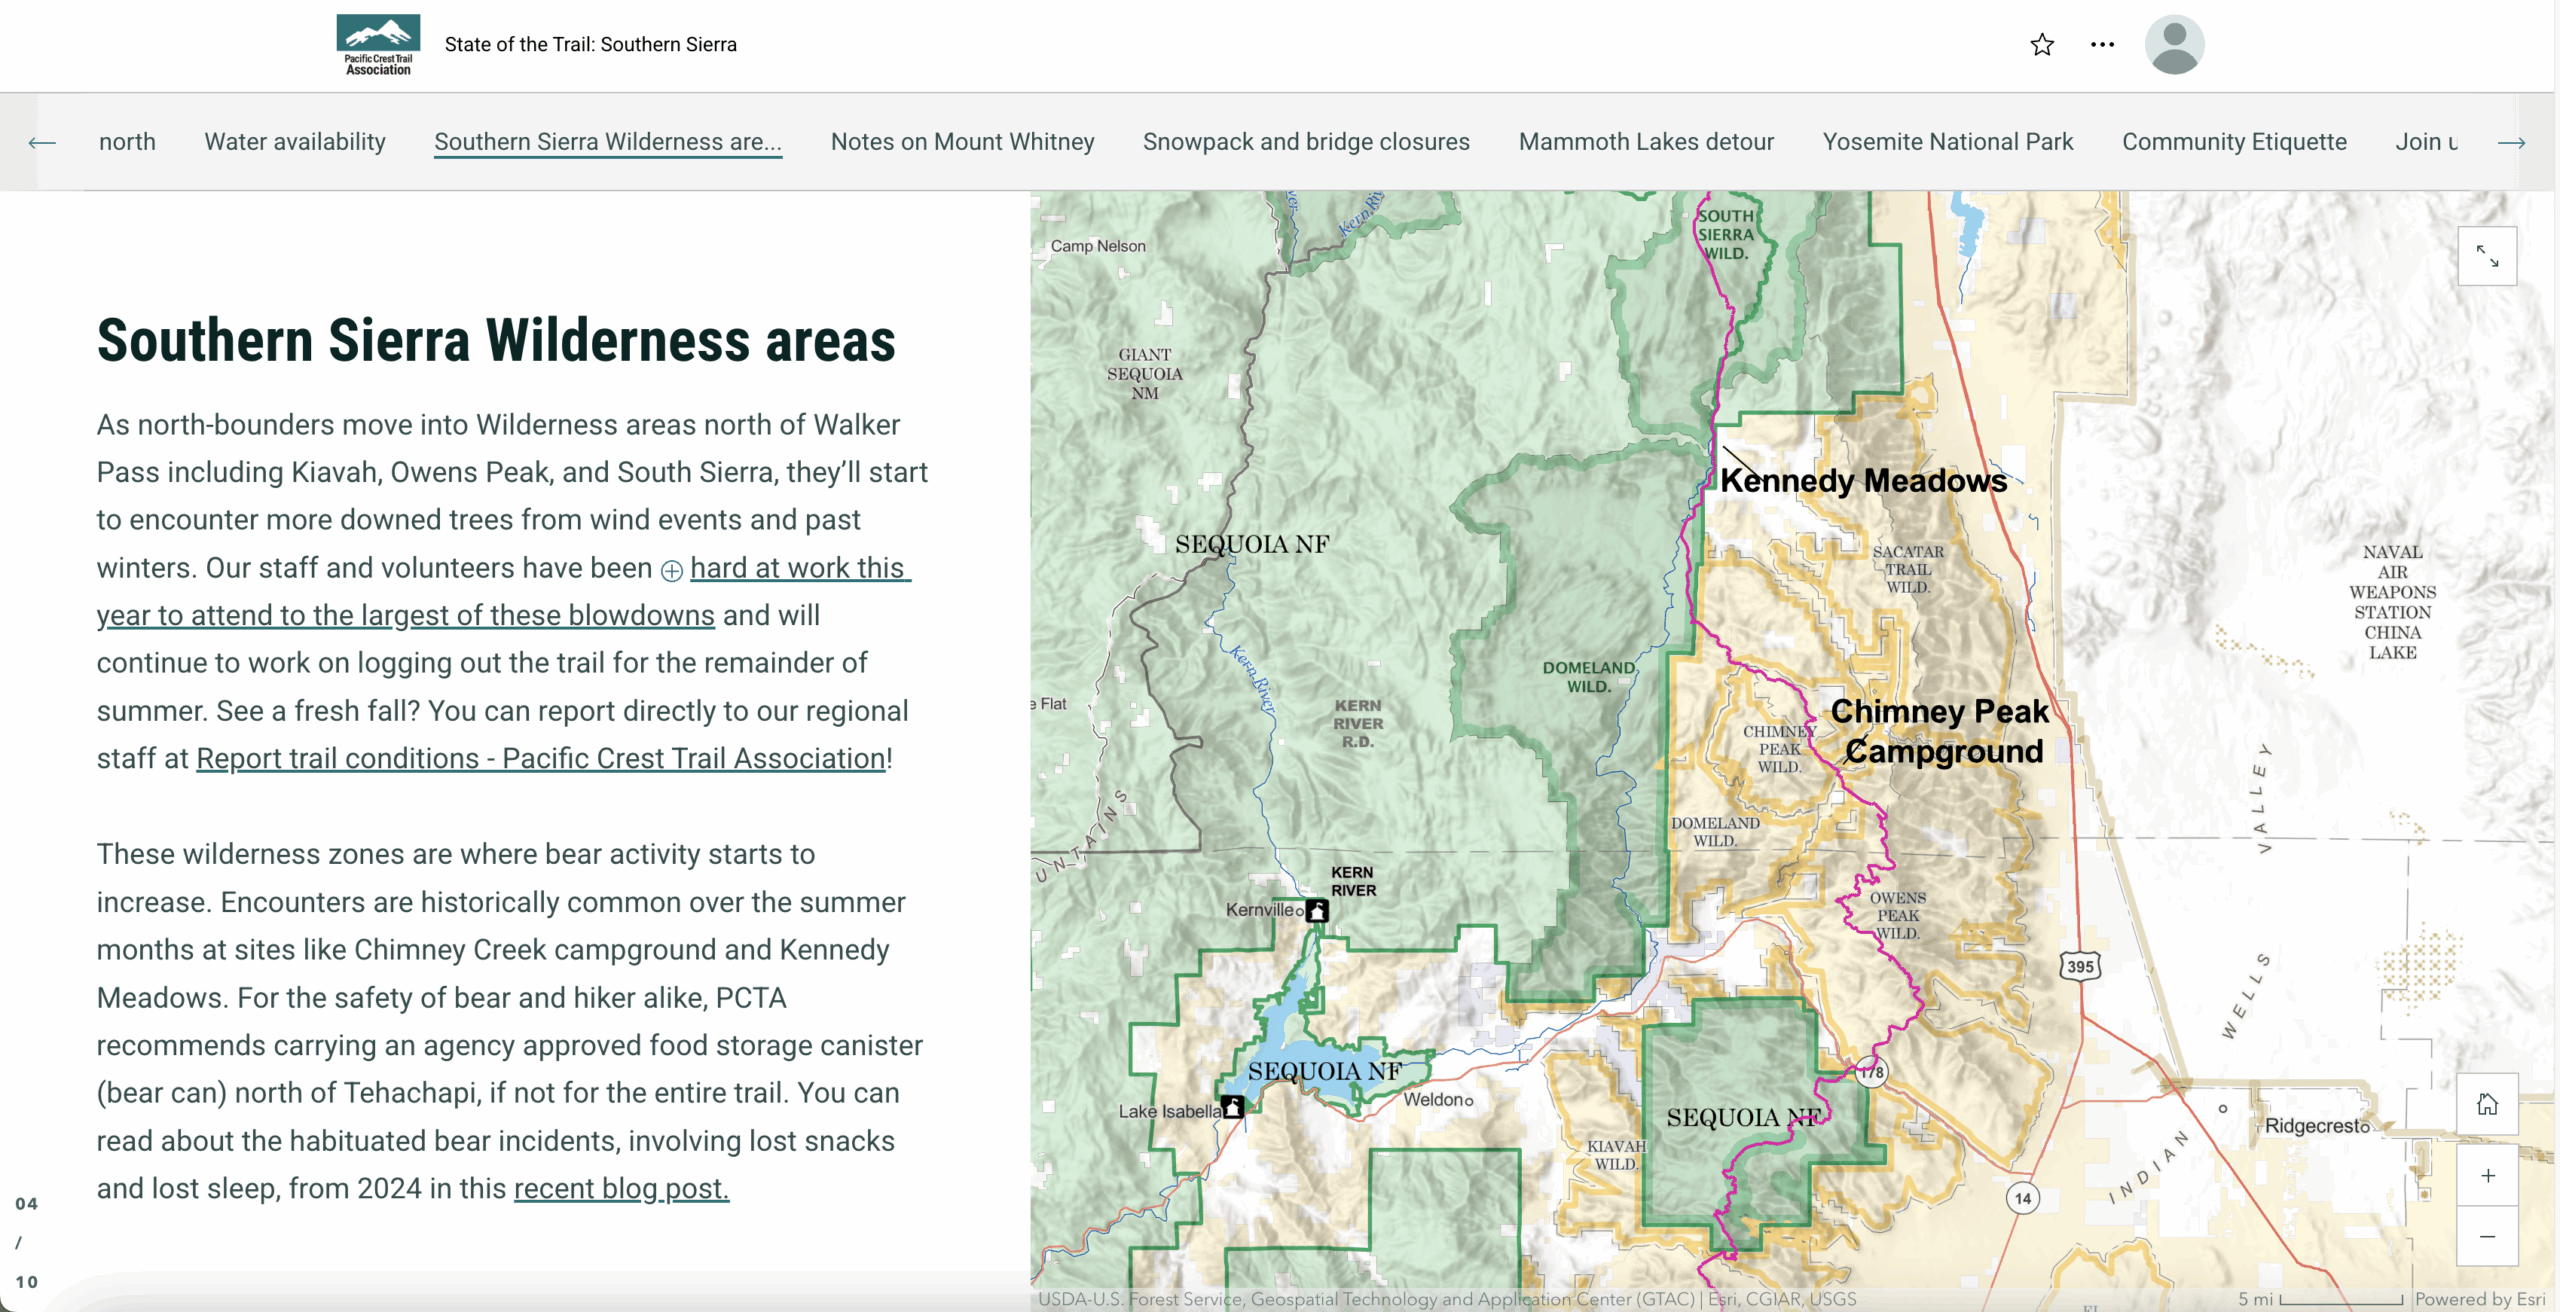Click the Kernville marker icon on map
Viewport: 2560px width, 1312px height.
1318,910
